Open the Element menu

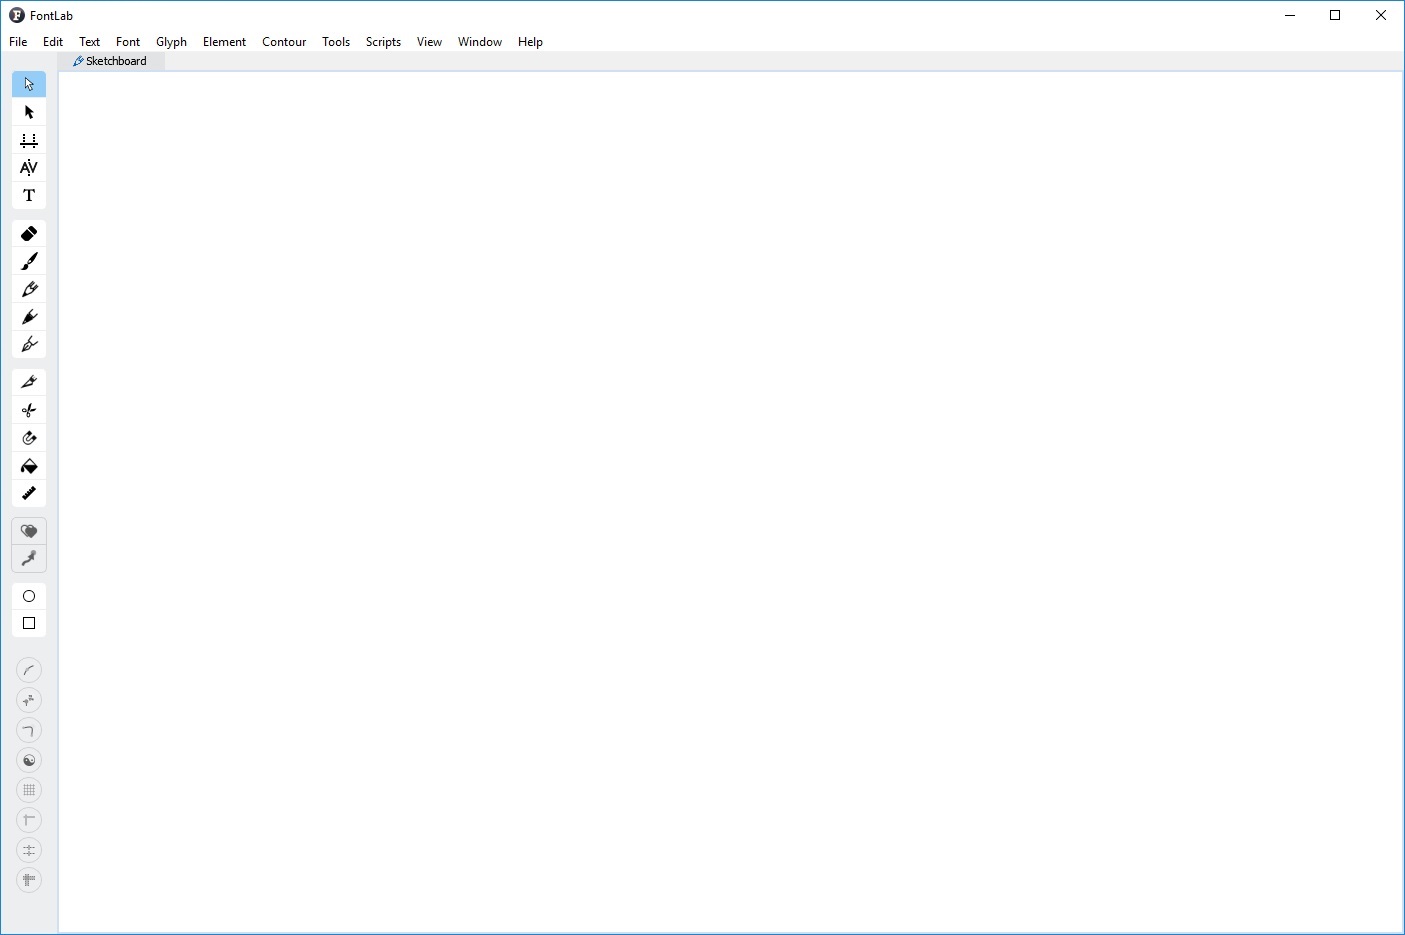[x=224, y=42]
